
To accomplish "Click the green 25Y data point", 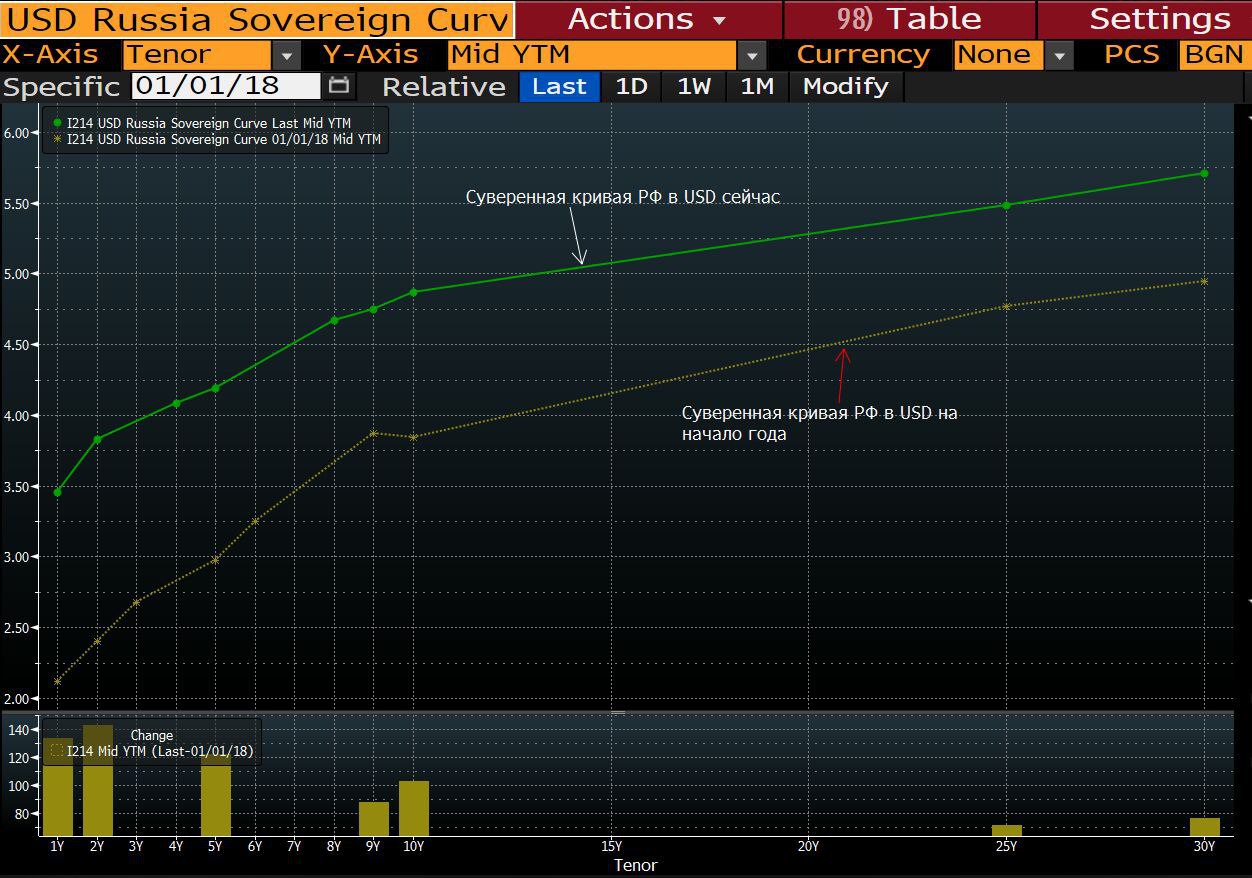I will pyautogui.click(x=1006, y=205).
